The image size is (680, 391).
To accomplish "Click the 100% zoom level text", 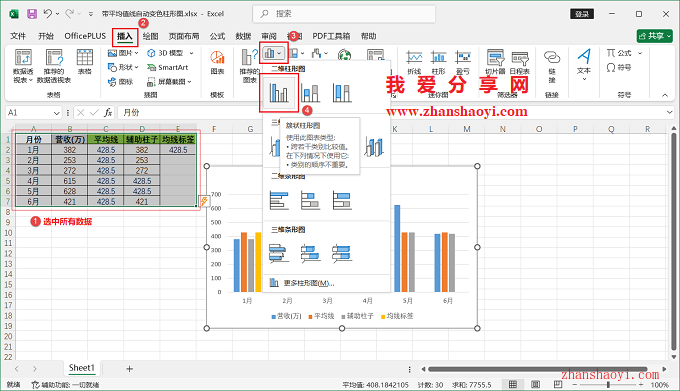I will (x=659, y=384).
